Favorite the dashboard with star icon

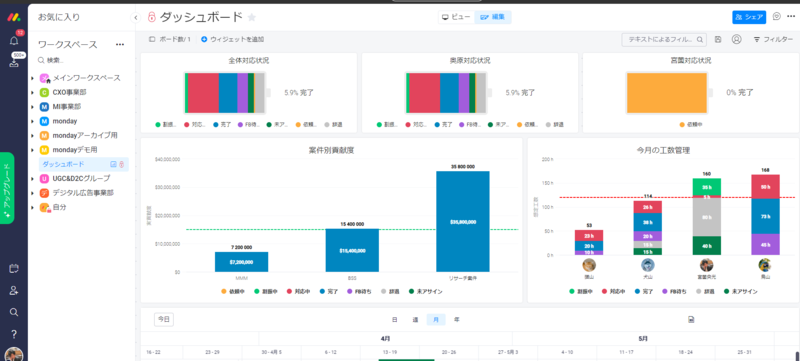pos(252,17)
